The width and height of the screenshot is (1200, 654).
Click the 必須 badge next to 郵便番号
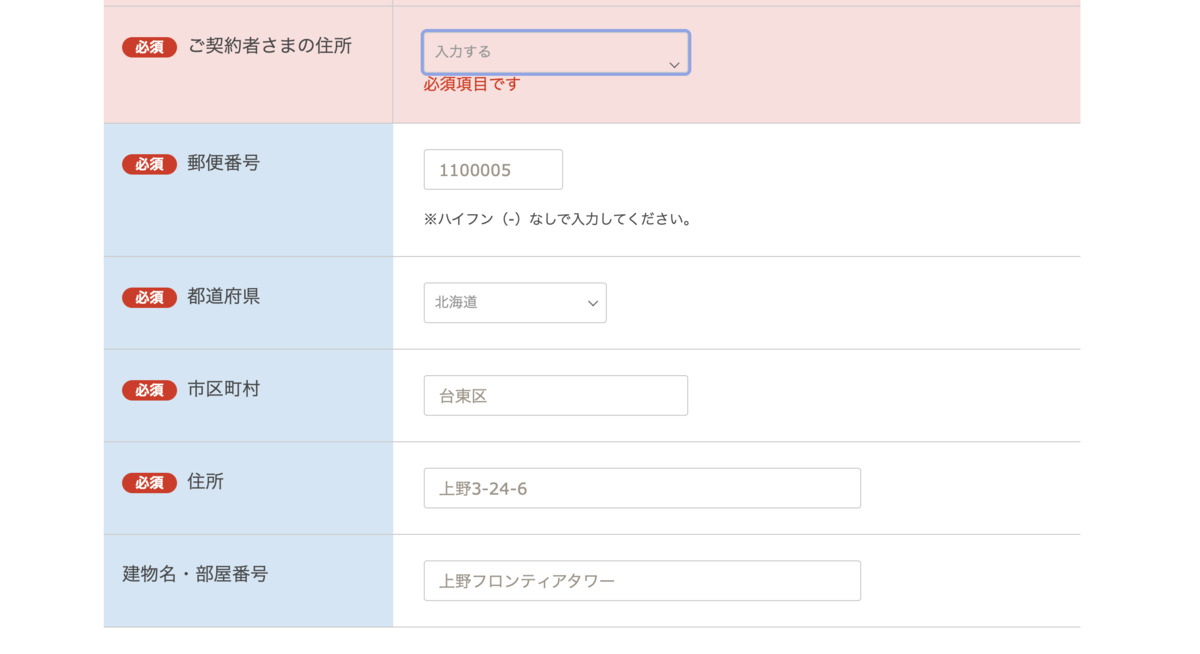click(150, 164)
